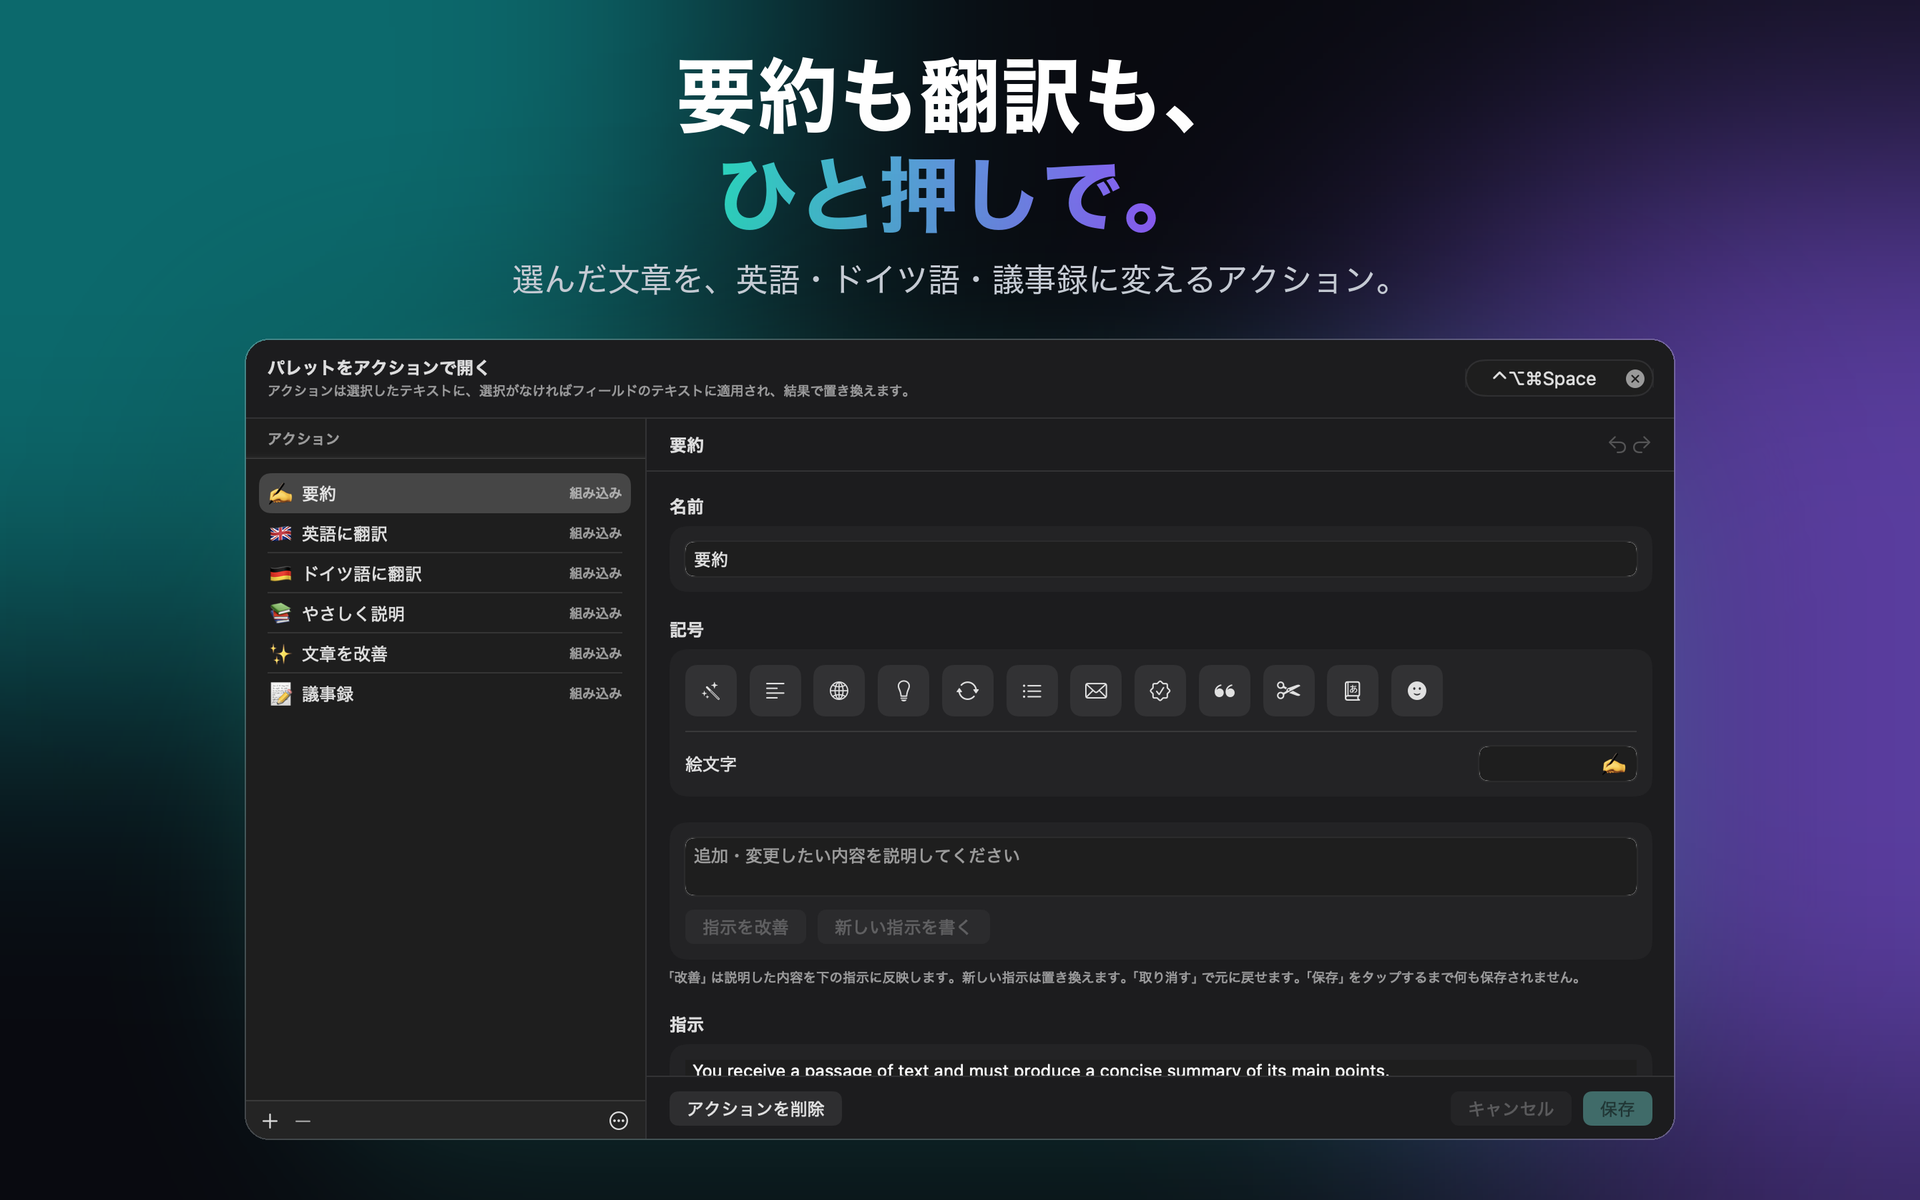
Task: Choose the circular arrows refresh symbol
Action: pyautogui.click(x=968, y=691)
